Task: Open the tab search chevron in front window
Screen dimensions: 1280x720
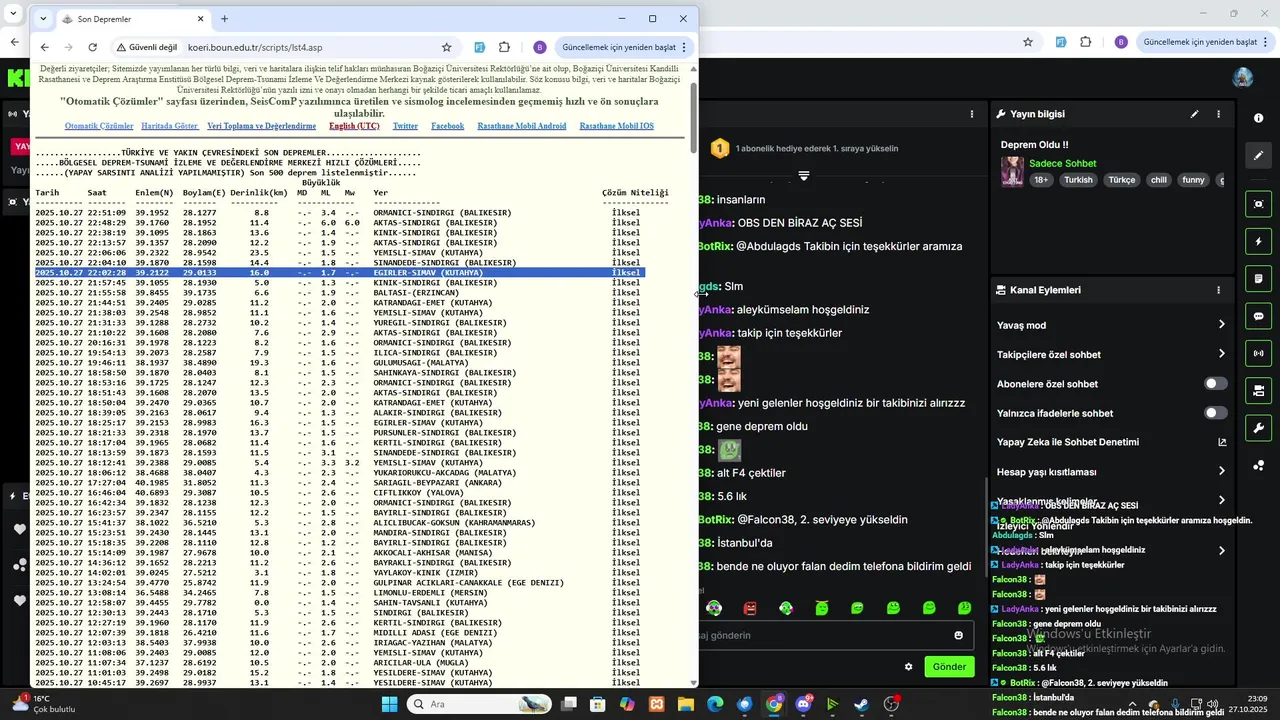Action: click(43, 19)
